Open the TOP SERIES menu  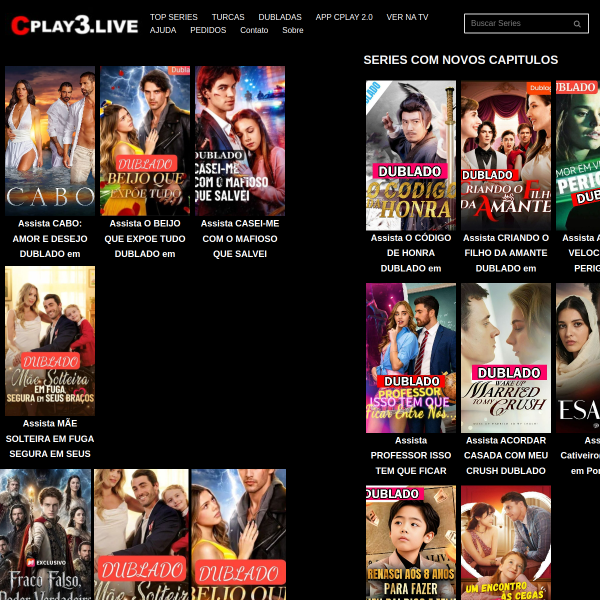coord(173,17)
